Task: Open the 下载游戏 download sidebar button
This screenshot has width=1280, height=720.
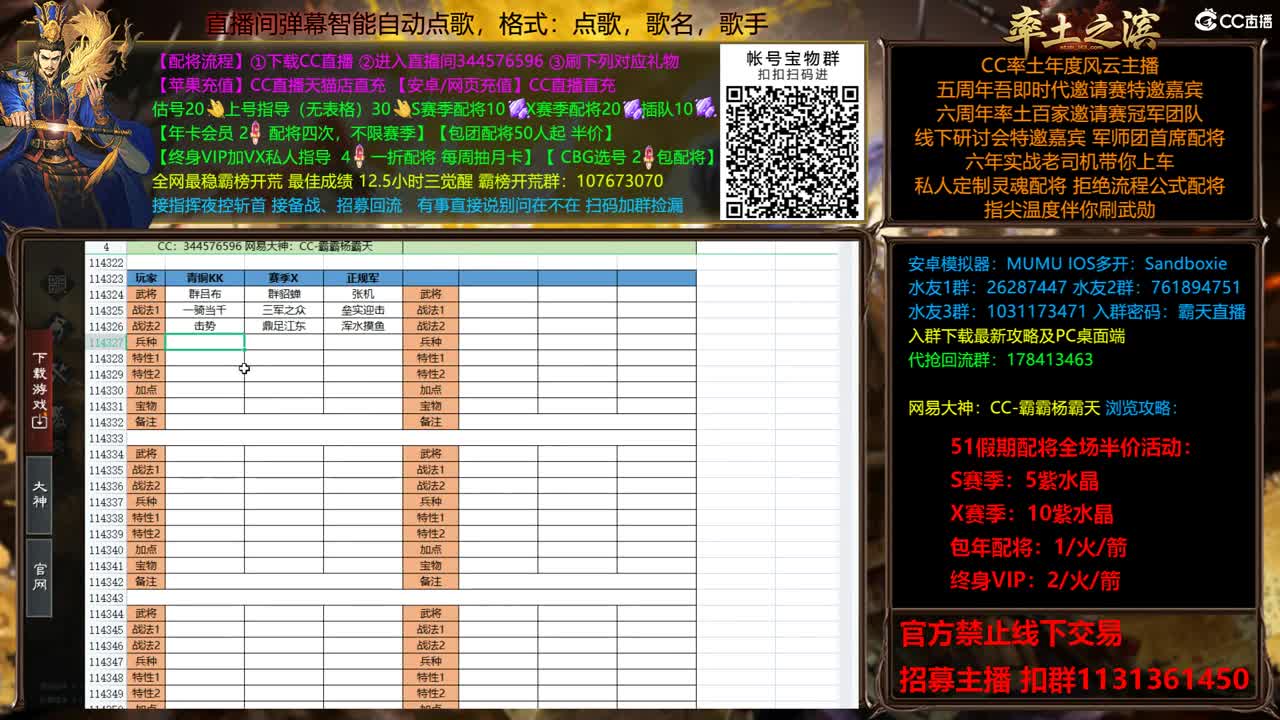Action: click(x=39, y=390)
